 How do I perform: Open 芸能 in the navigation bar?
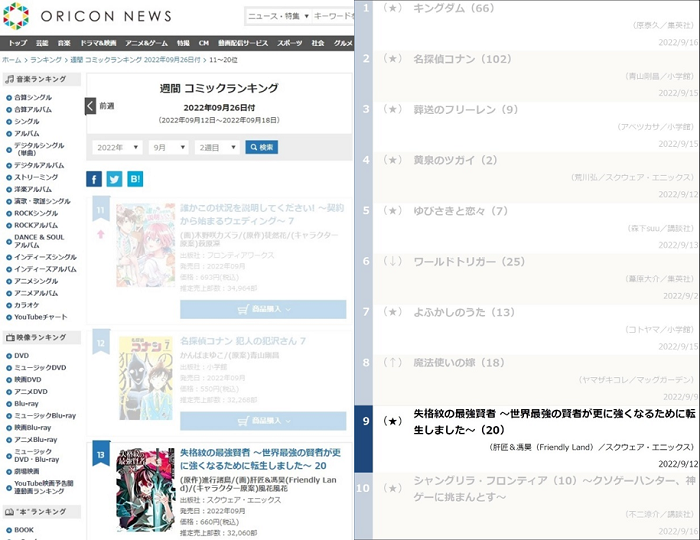(x=42, y=43)
